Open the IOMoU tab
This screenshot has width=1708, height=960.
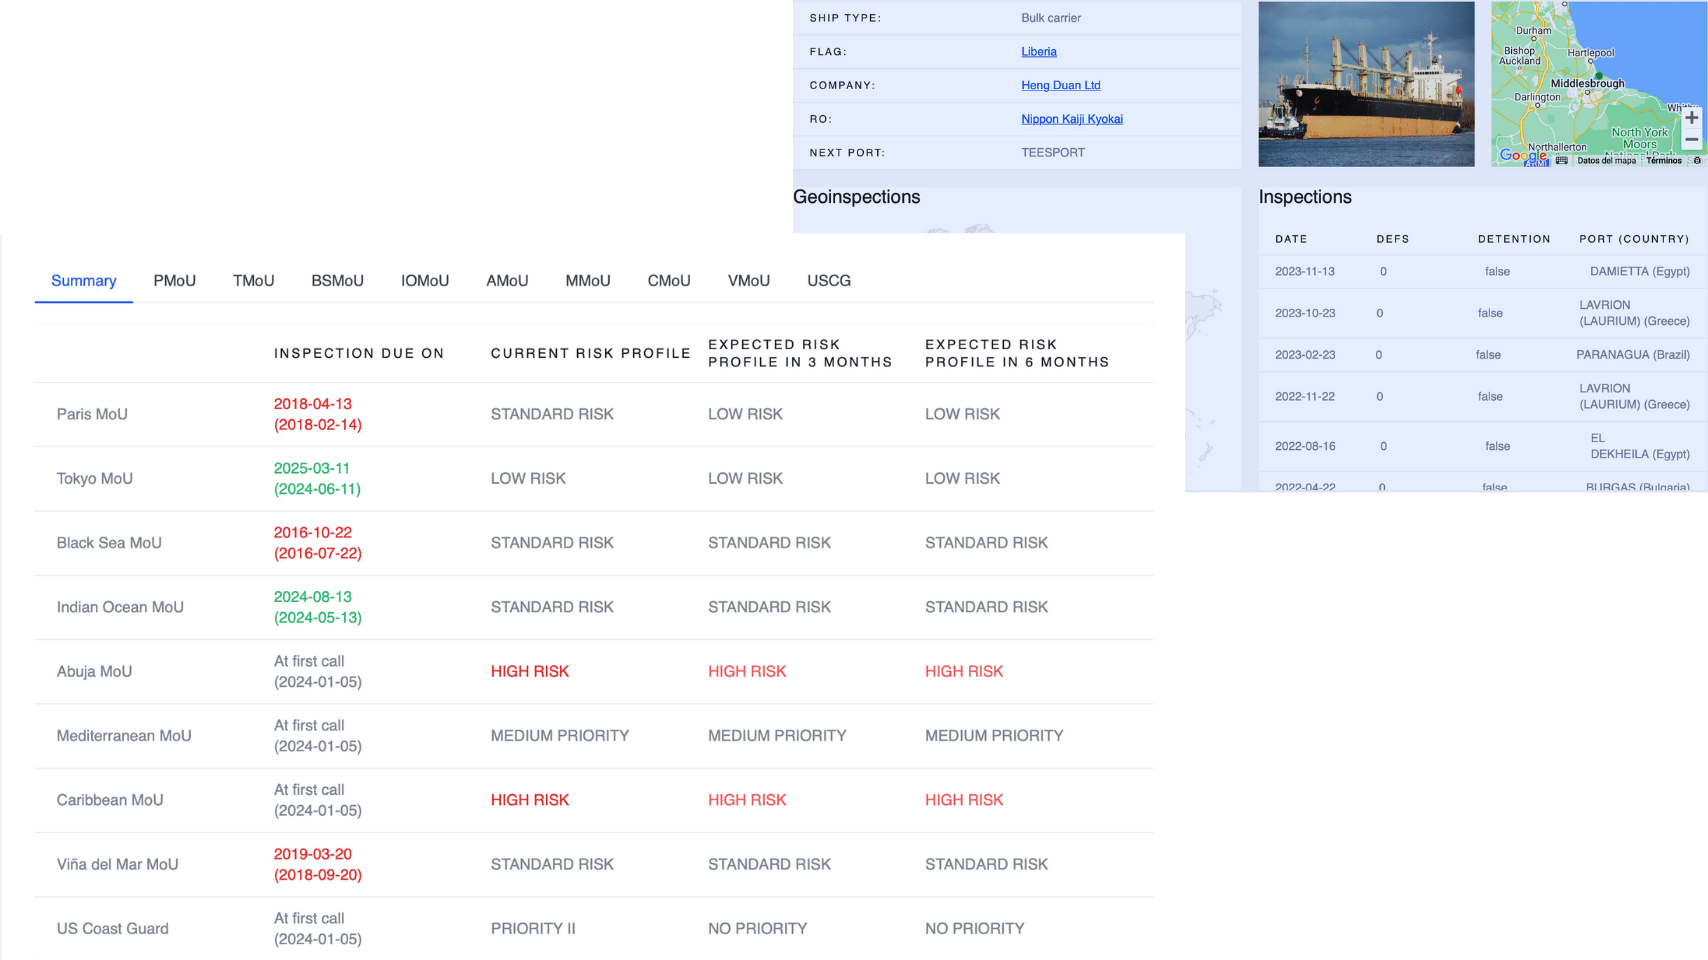pos(425,281)
